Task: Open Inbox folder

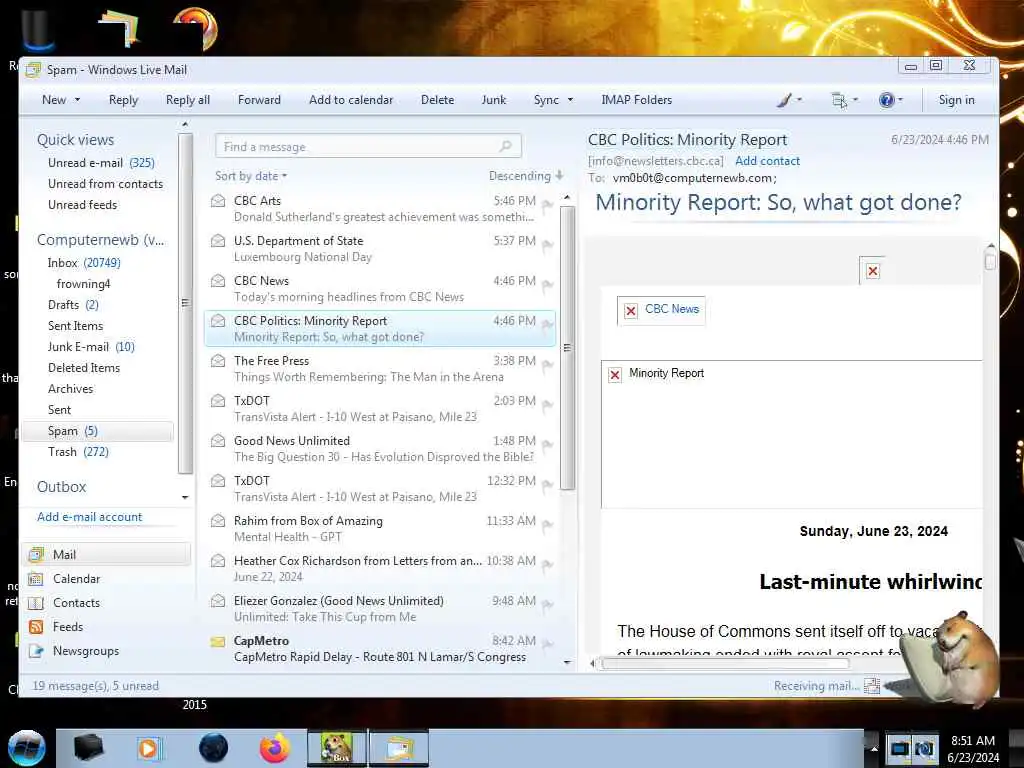Action: pos(84,263)
